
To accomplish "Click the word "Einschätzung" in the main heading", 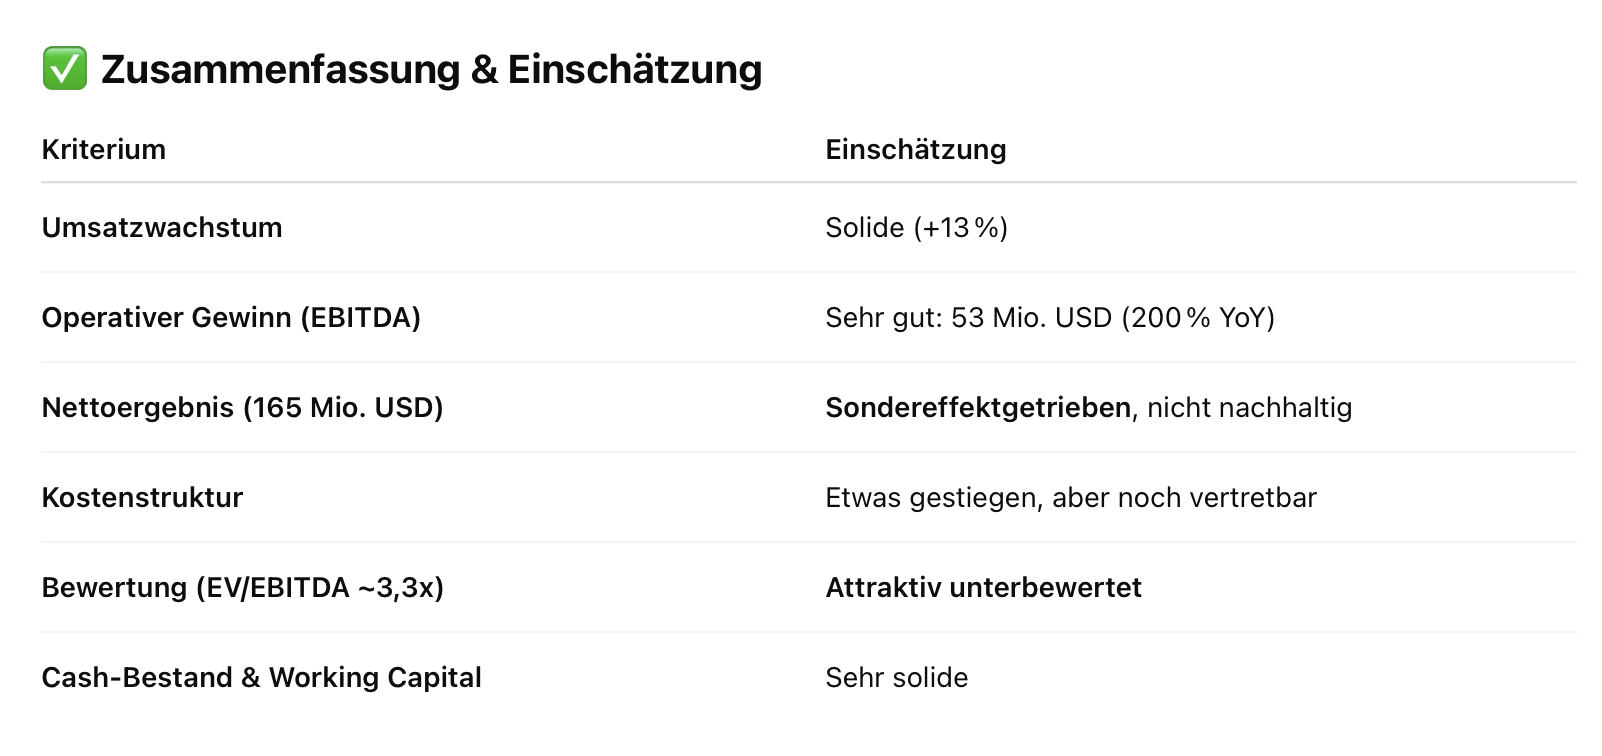I will point(634,69).
